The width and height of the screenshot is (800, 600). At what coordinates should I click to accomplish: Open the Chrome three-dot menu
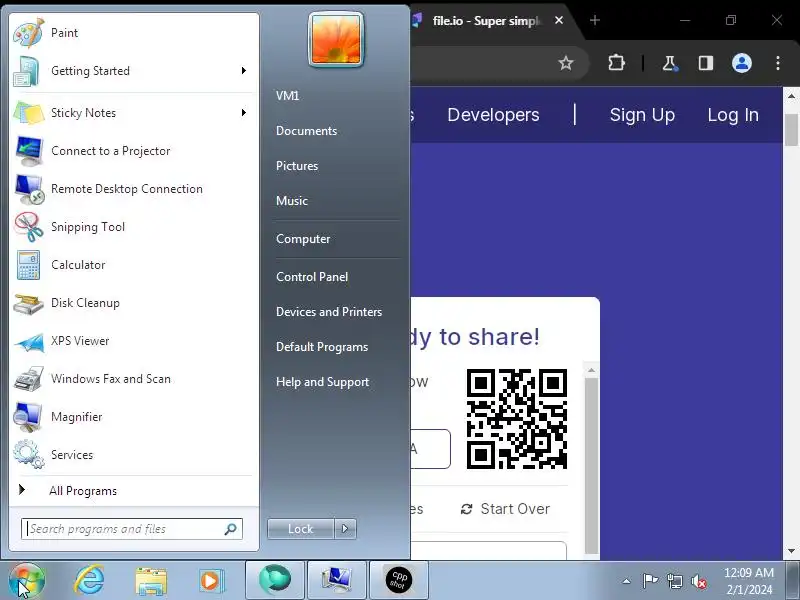click(x=778, y=63)
